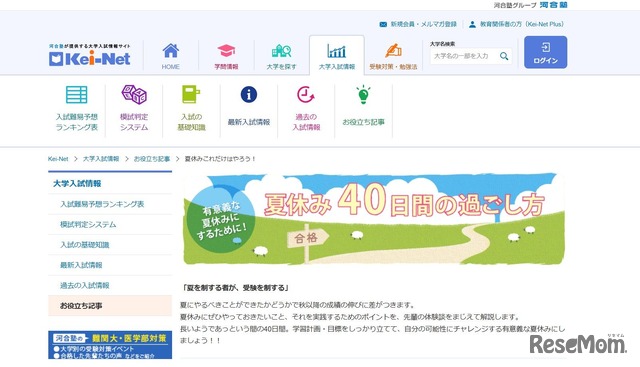Click the 「夏を制する者が、受験を制する」 heading

point(236,288)
